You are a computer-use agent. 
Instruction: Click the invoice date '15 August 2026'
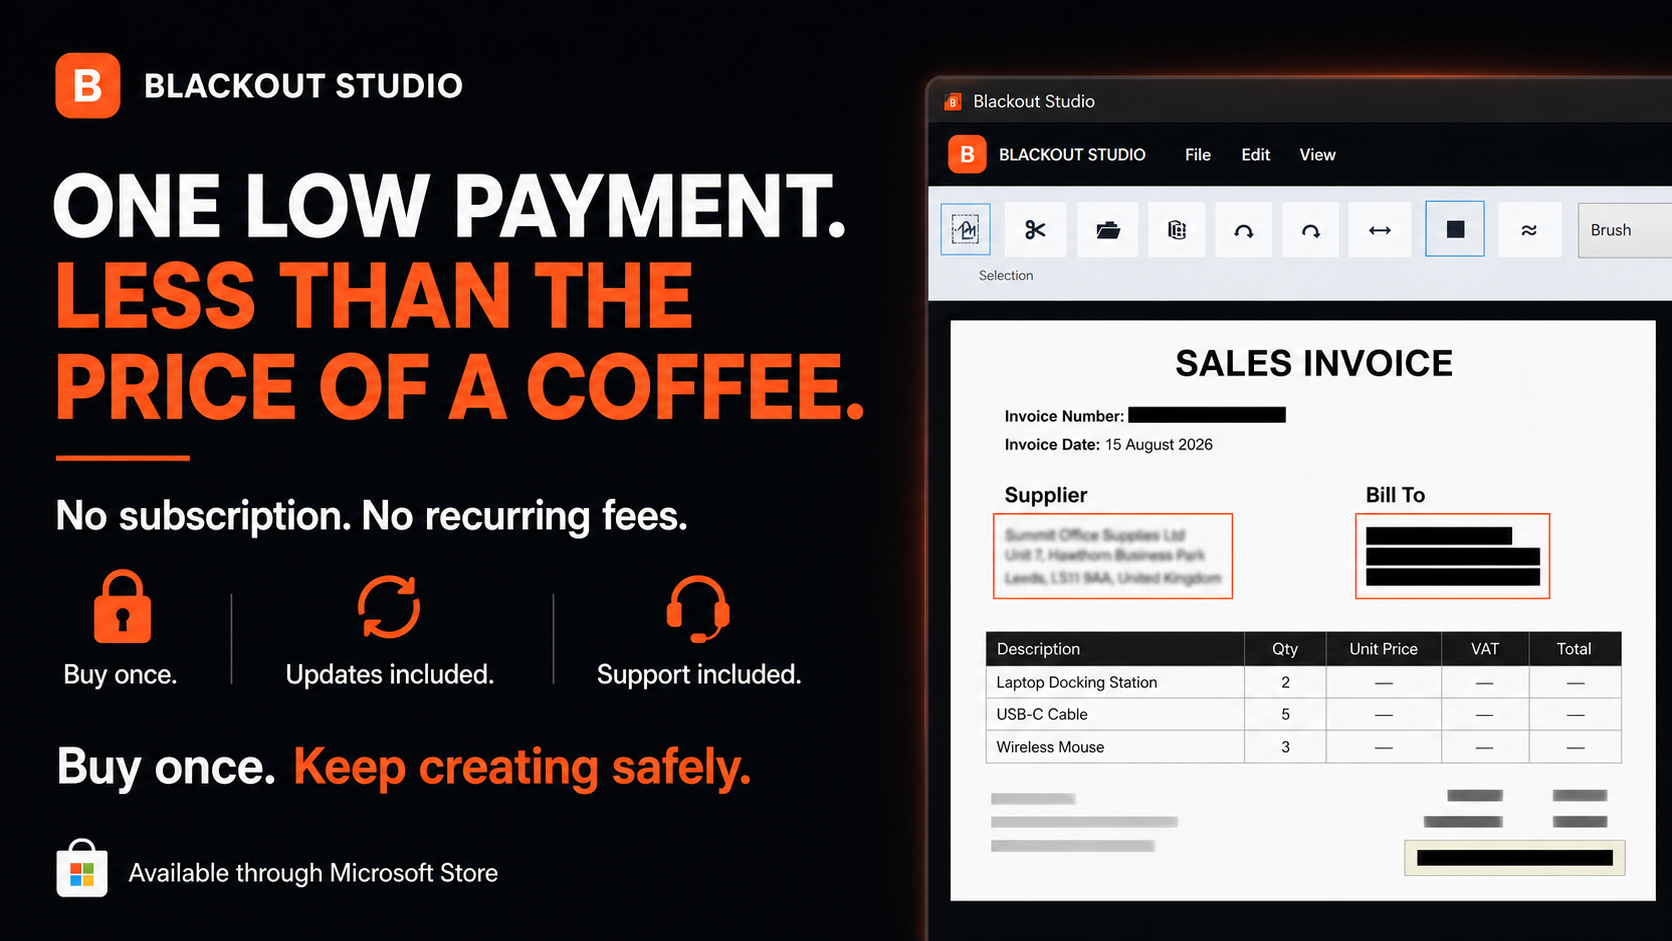pos(1159,445)
